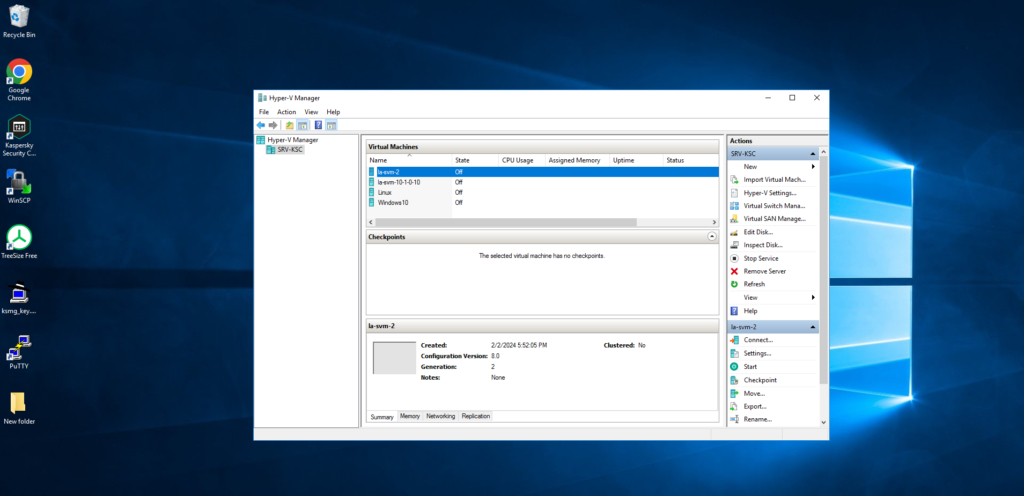Screen dimensions: 1024x496
Task: Open the Action menu
Action: click(287, 112)
